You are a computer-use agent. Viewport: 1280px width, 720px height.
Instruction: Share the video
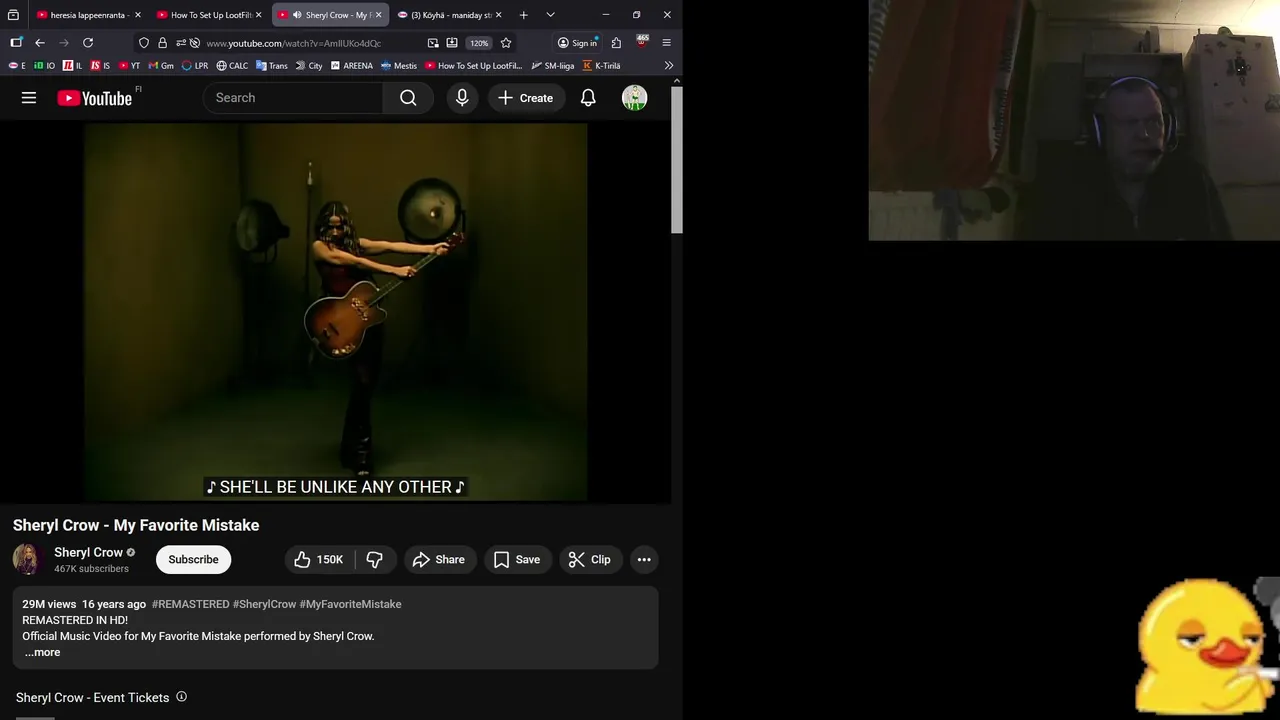click(x=439, y=560)
